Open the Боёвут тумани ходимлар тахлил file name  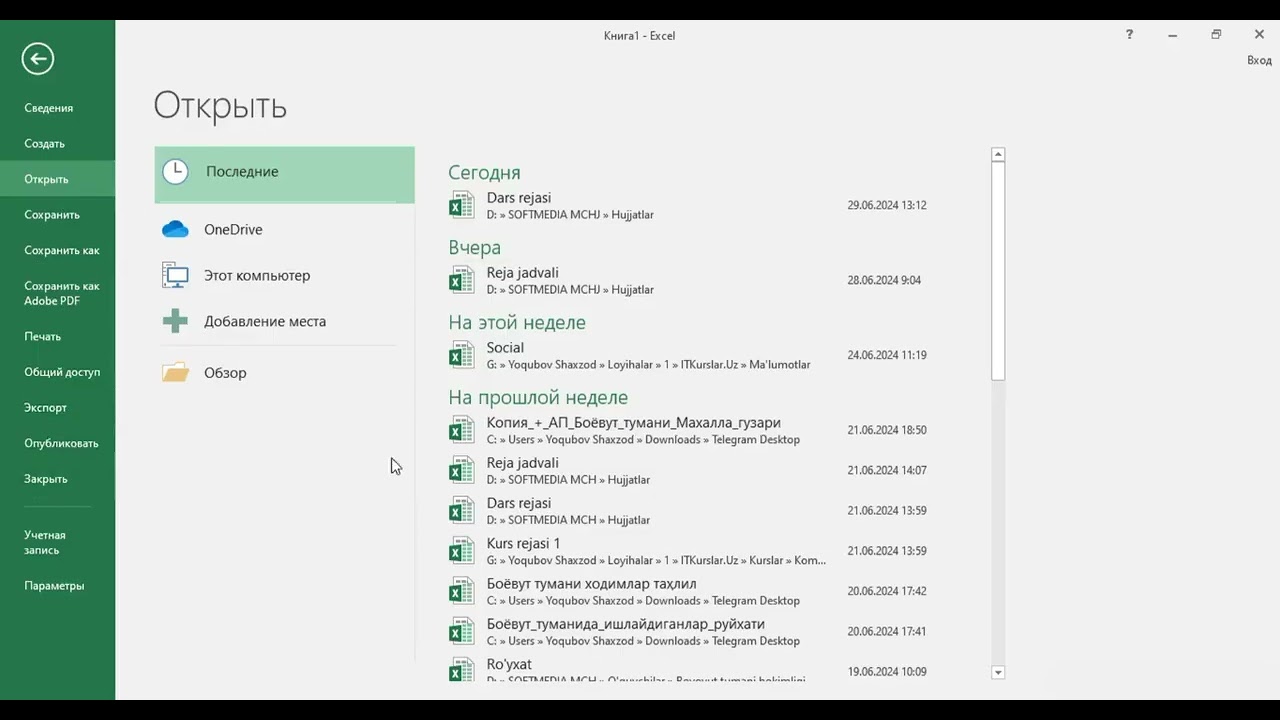point(591,584)
